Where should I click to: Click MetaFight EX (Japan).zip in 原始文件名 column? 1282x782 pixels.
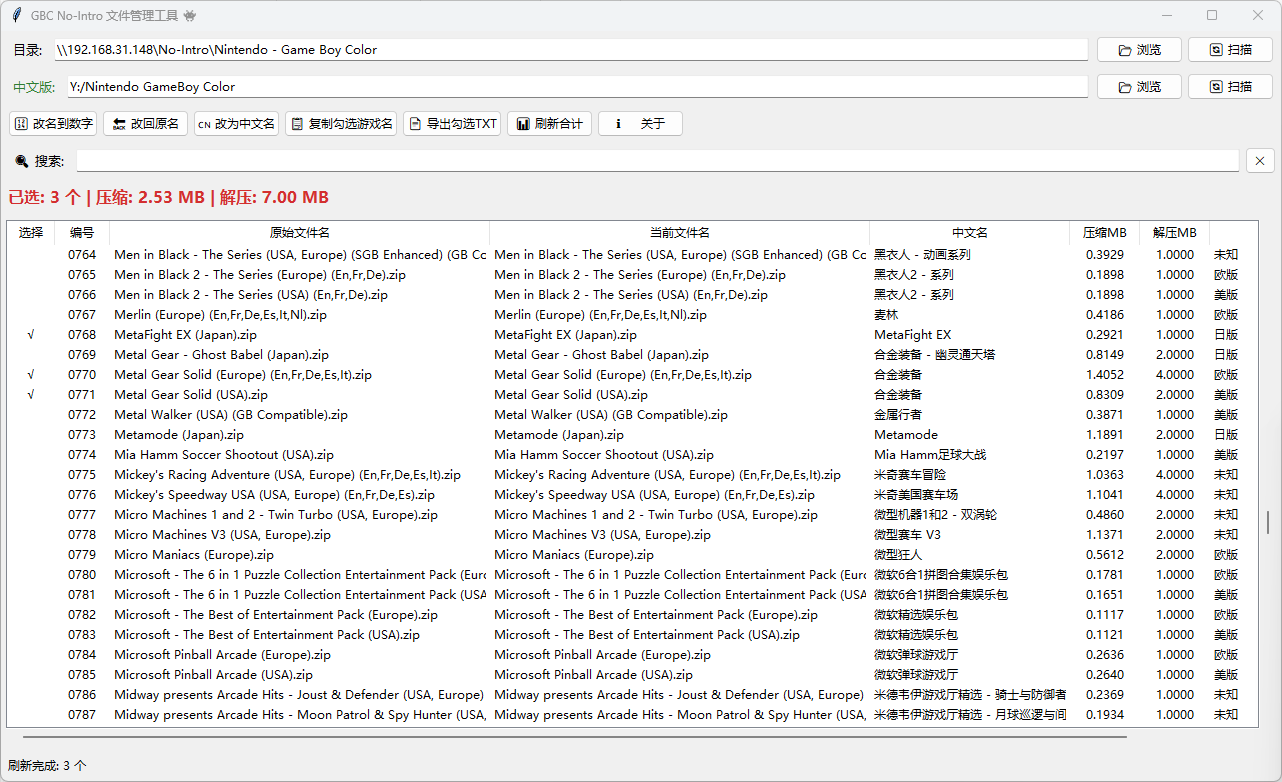(x=185, y=335)
